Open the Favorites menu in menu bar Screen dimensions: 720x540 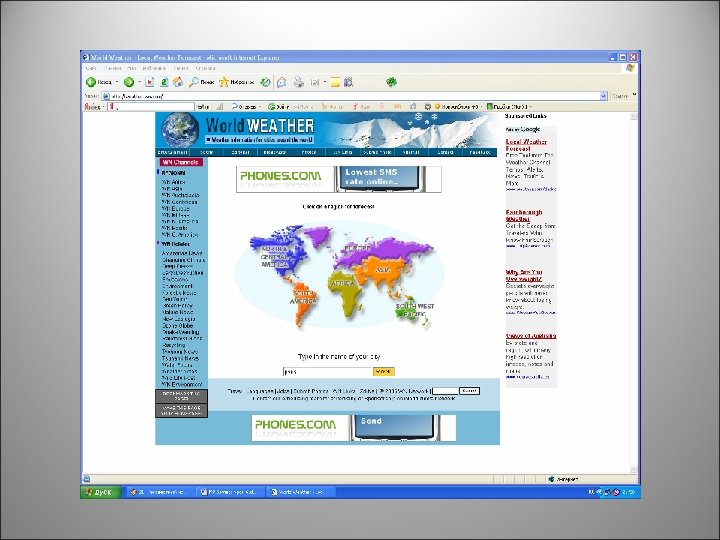154,68
